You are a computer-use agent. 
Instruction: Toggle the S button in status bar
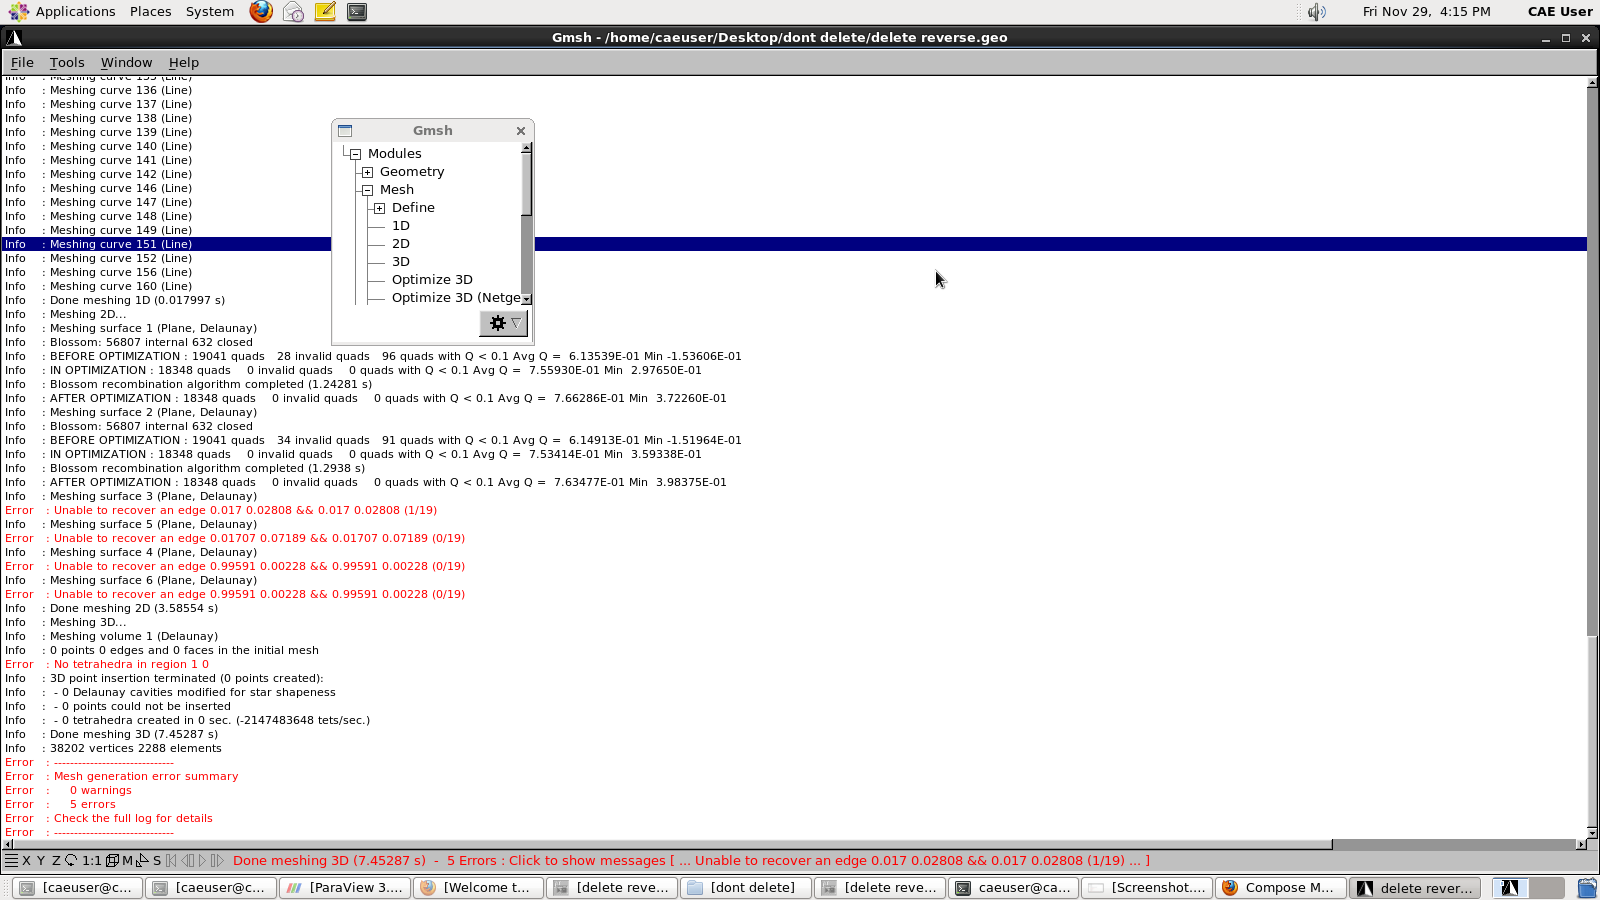click(157, 860)
